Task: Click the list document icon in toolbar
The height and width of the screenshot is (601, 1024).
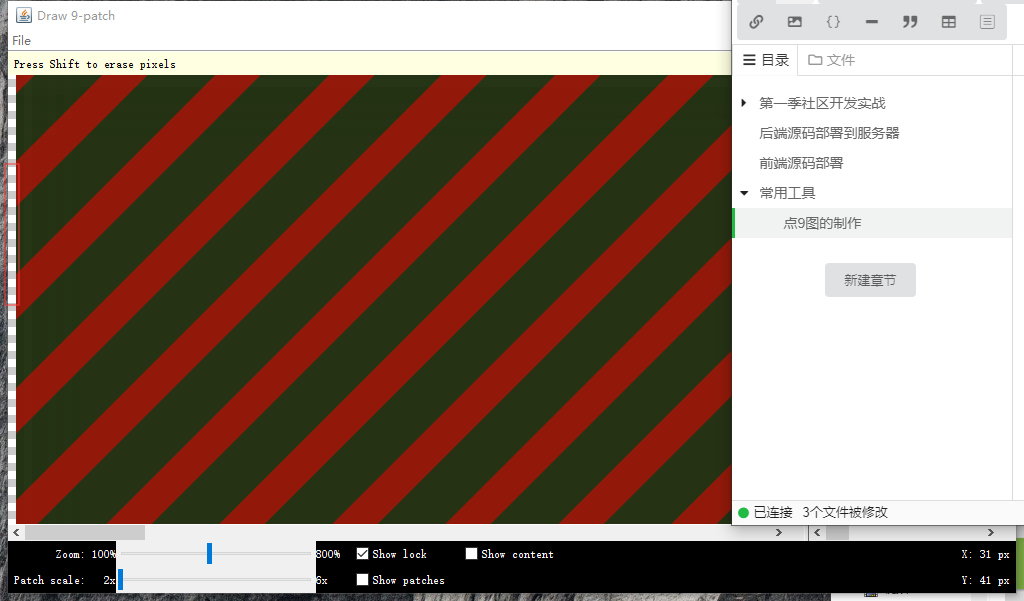Action: (x=987, y=22)
